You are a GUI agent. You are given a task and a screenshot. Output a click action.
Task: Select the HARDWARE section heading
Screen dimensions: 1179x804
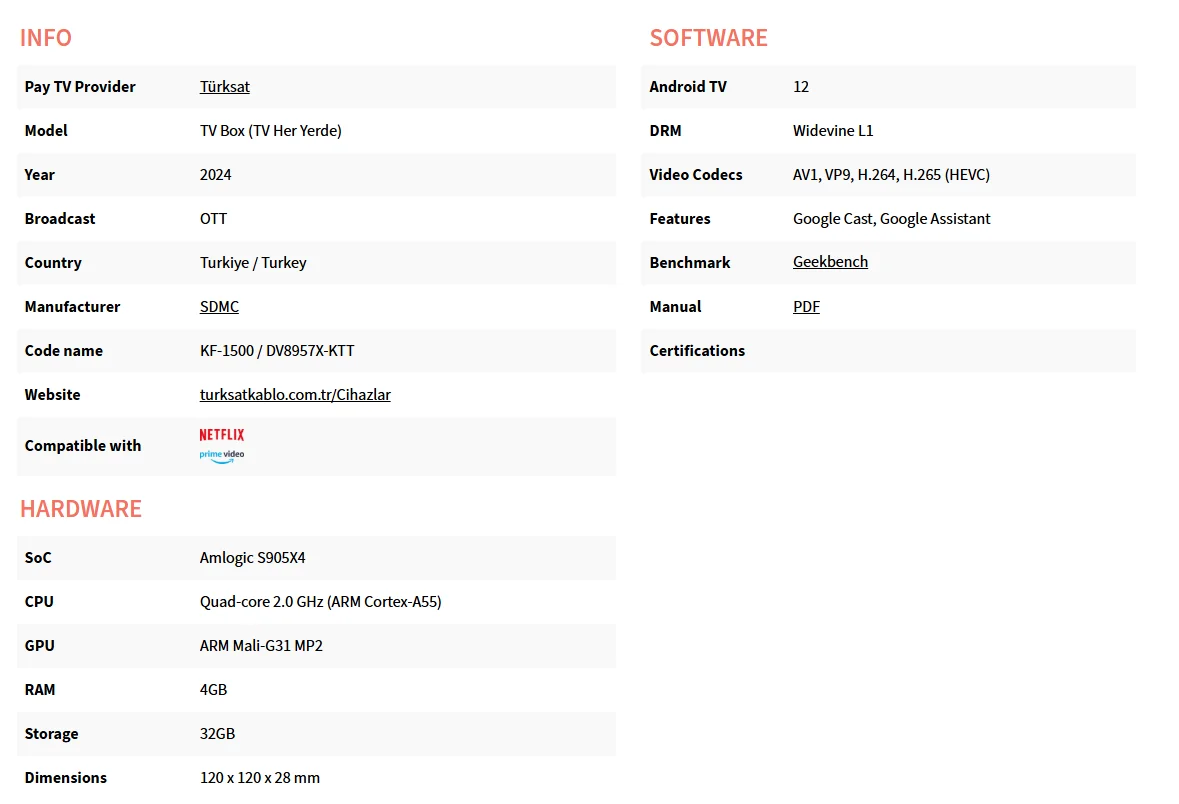(80, 509)
